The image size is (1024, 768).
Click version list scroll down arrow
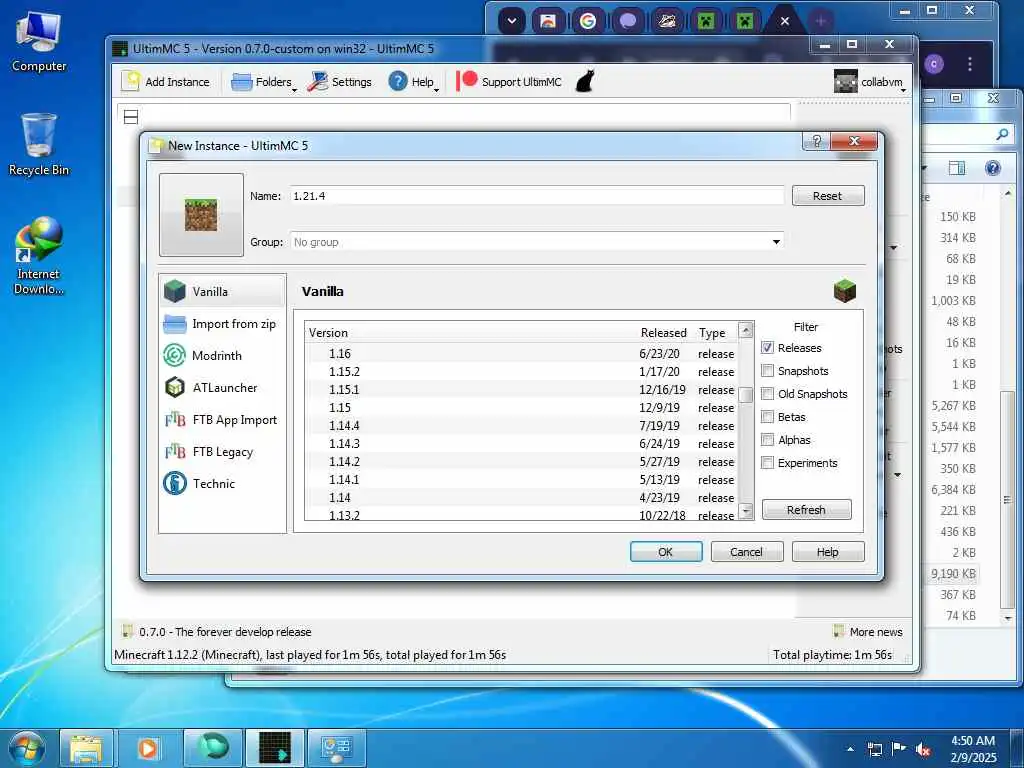[746, 511]
